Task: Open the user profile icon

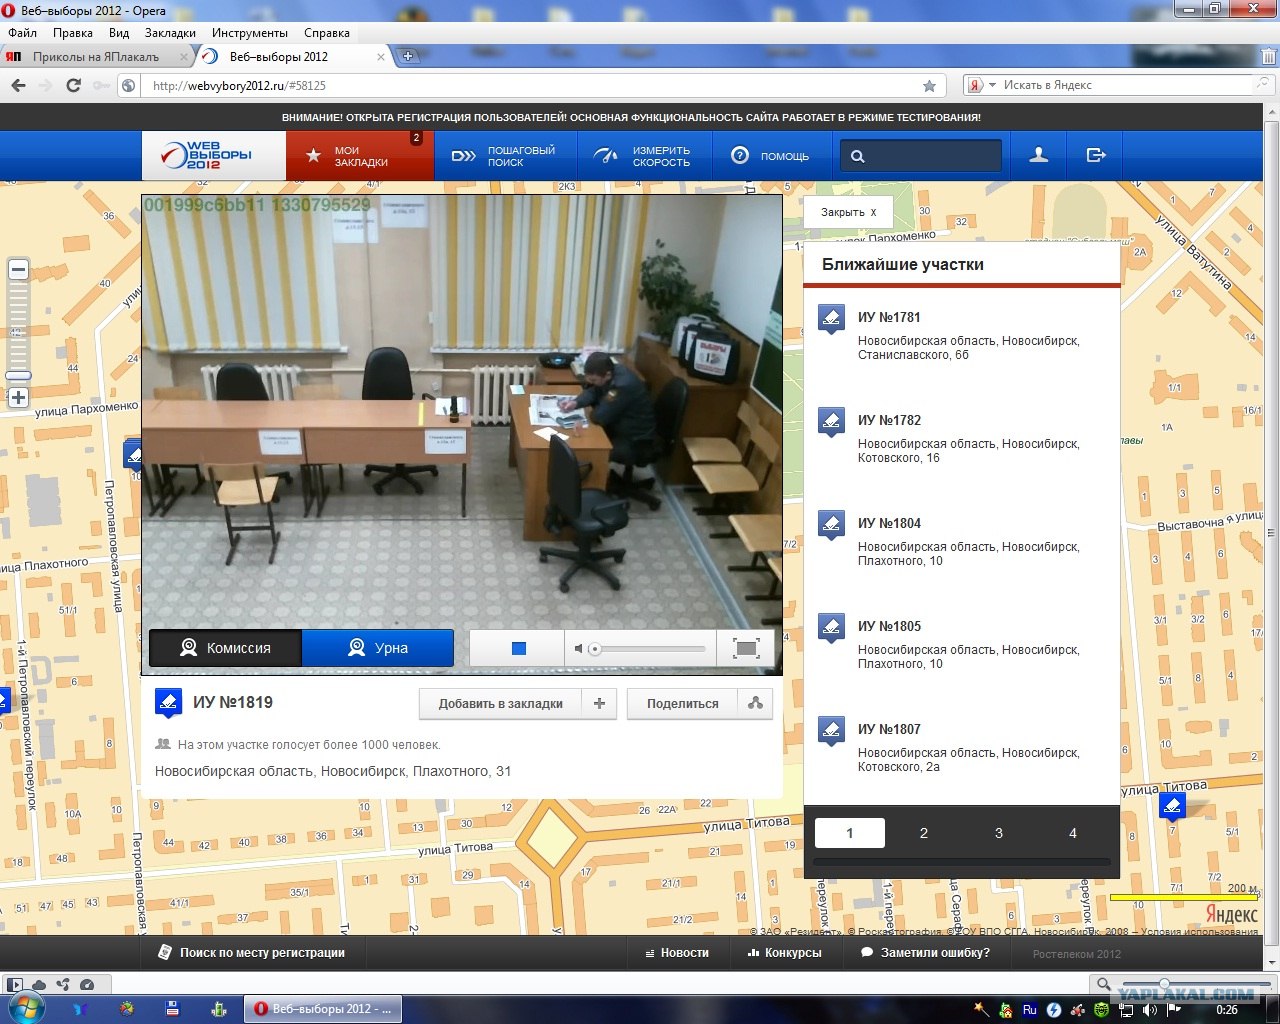Action: coord(1039,155)
